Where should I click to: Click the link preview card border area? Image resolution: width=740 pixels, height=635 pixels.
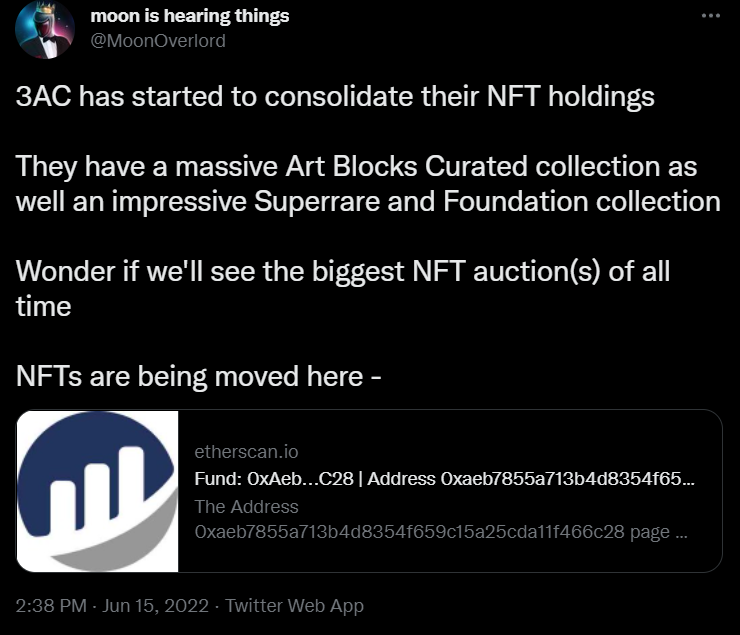(370, 491)
